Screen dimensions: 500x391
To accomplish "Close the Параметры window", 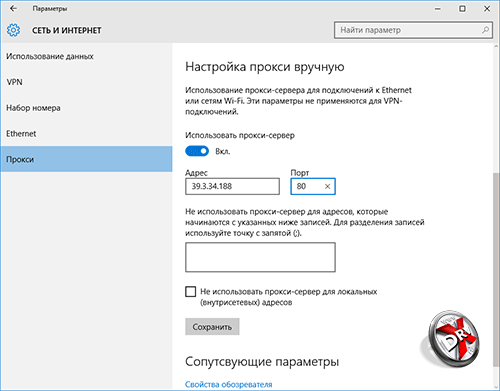I will 487,9.
